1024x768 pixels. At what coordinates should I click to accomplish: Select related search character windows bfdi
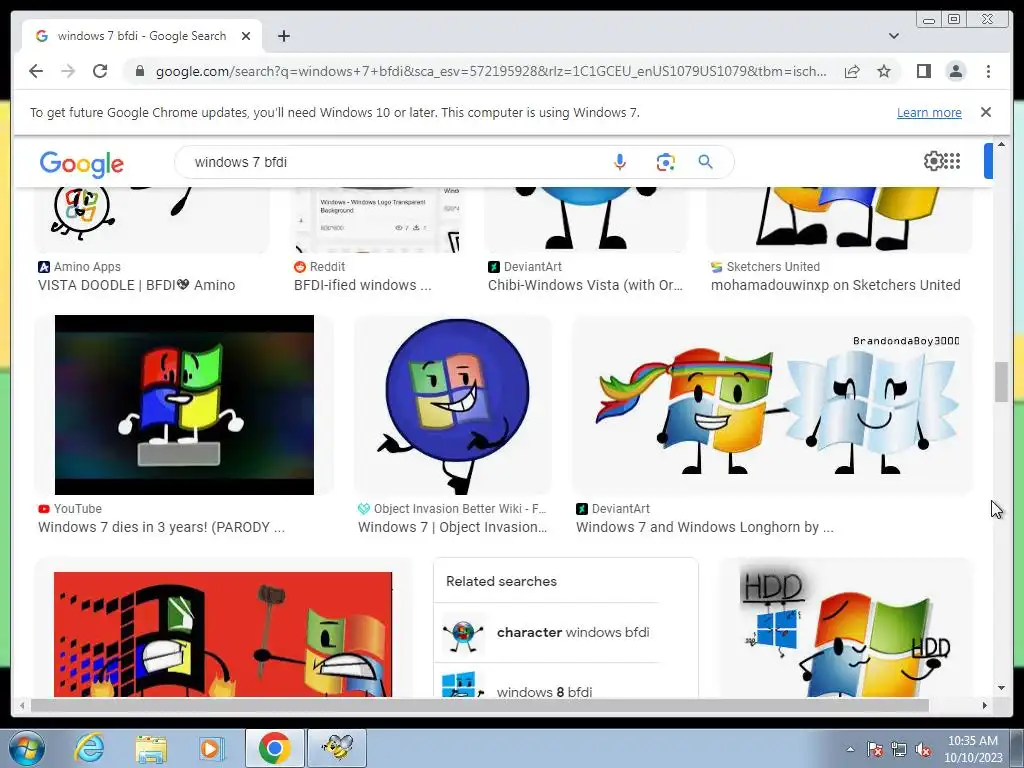[x=551, y=632]
